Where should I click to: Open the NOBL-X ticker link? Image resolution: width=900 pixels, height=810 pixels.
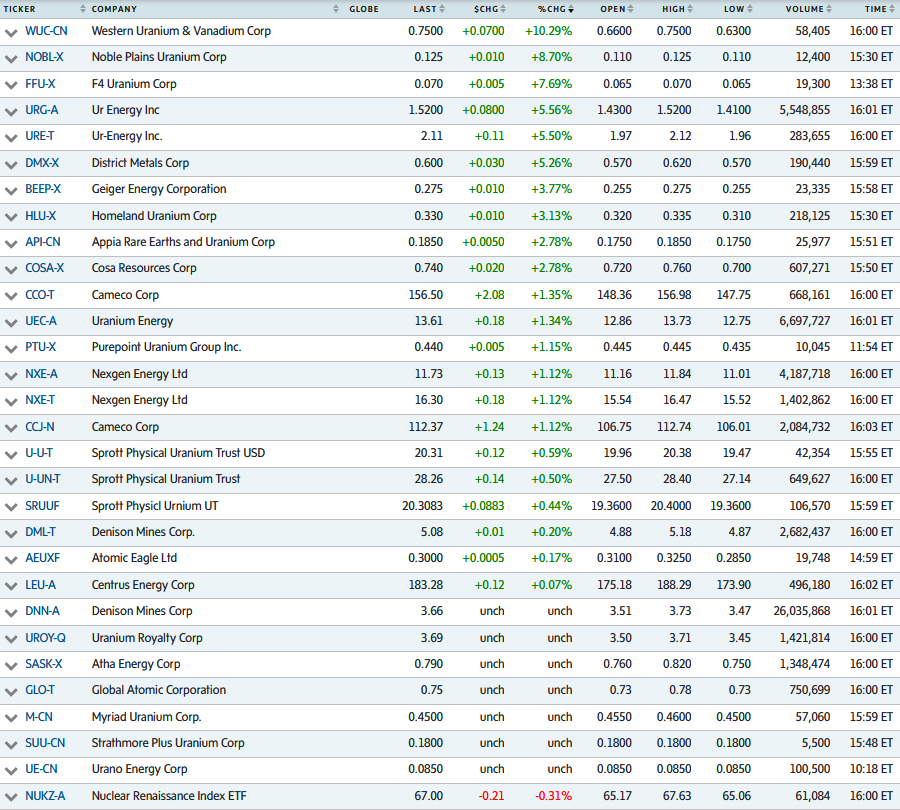point(44,57)
